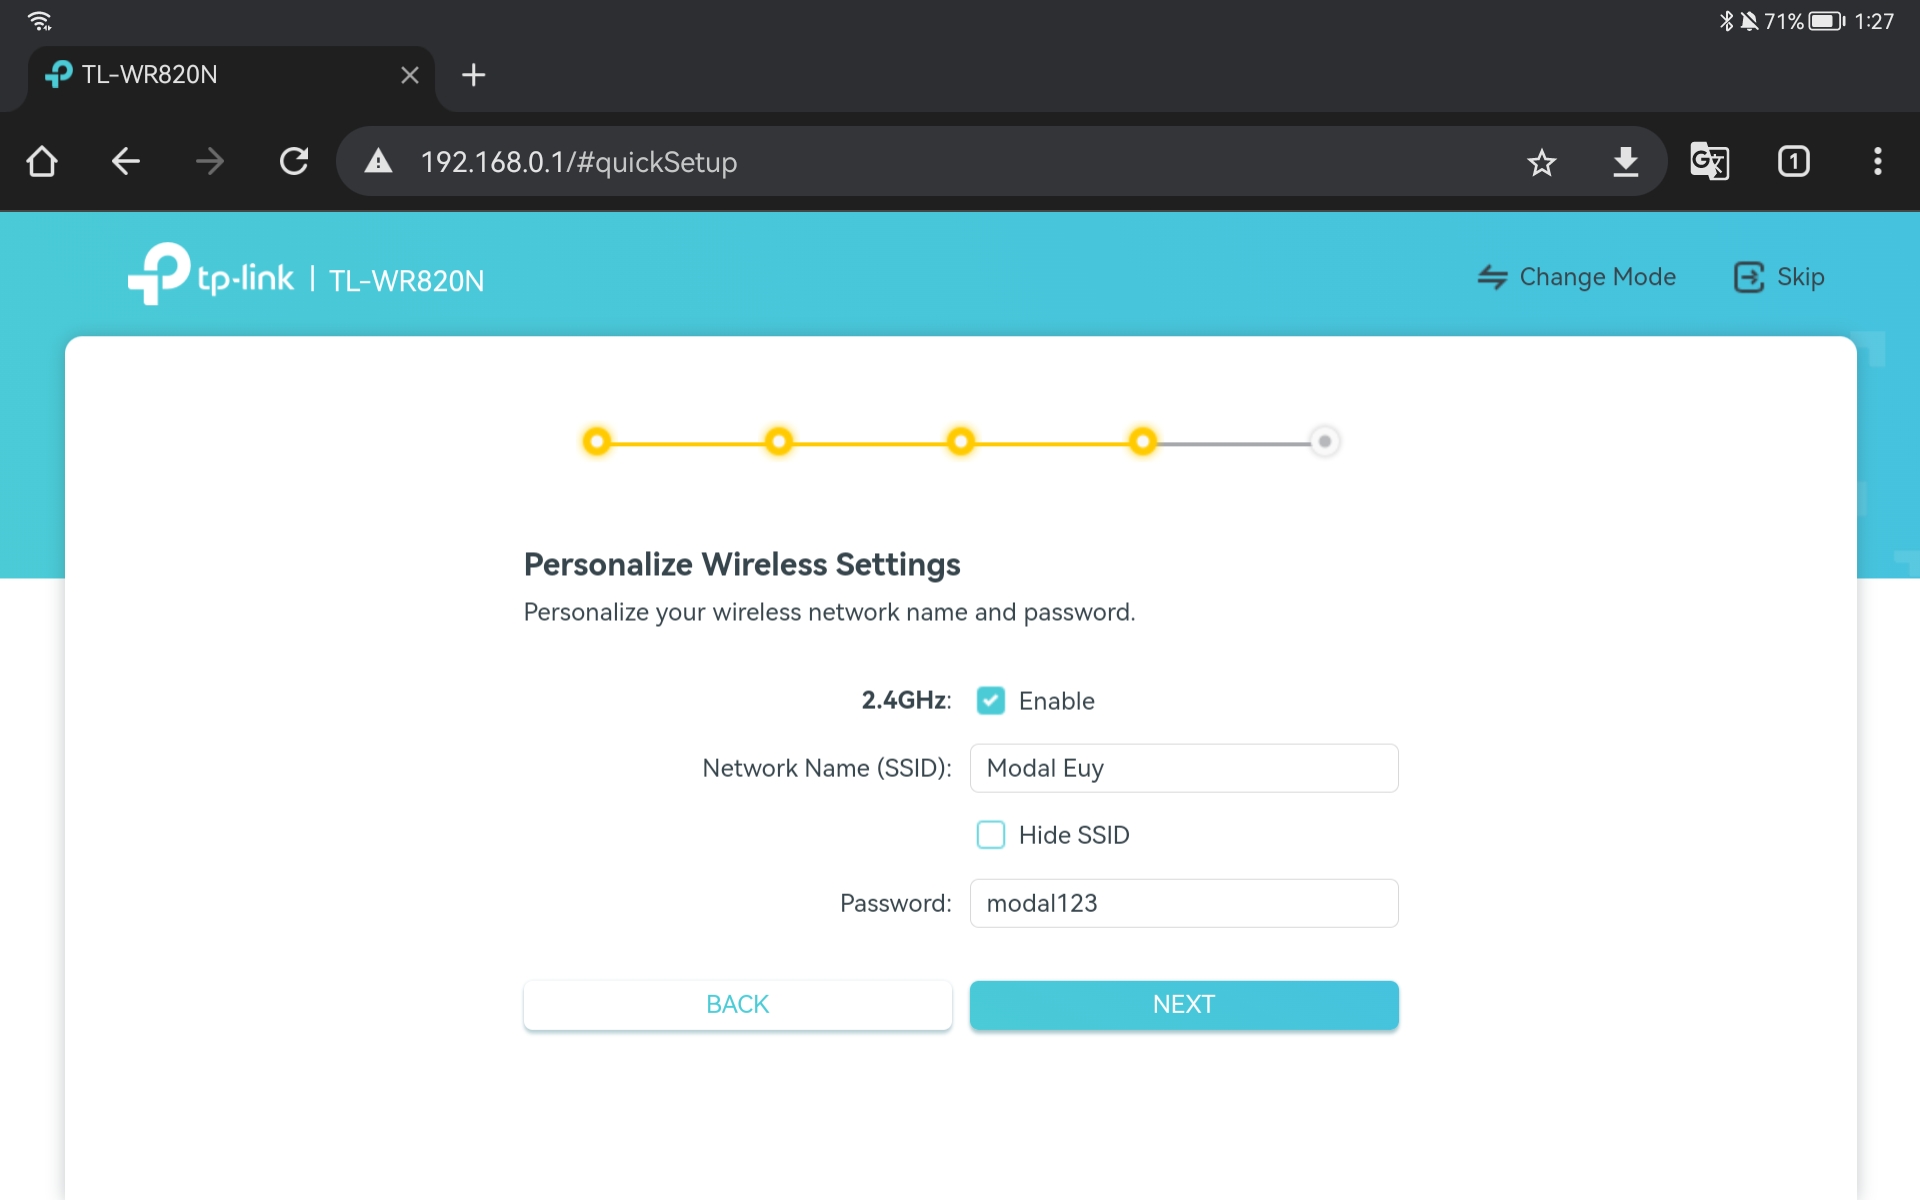Click Change Mode in the header
This screenshot has width=1920, height=1200.
coord(1577,277)
